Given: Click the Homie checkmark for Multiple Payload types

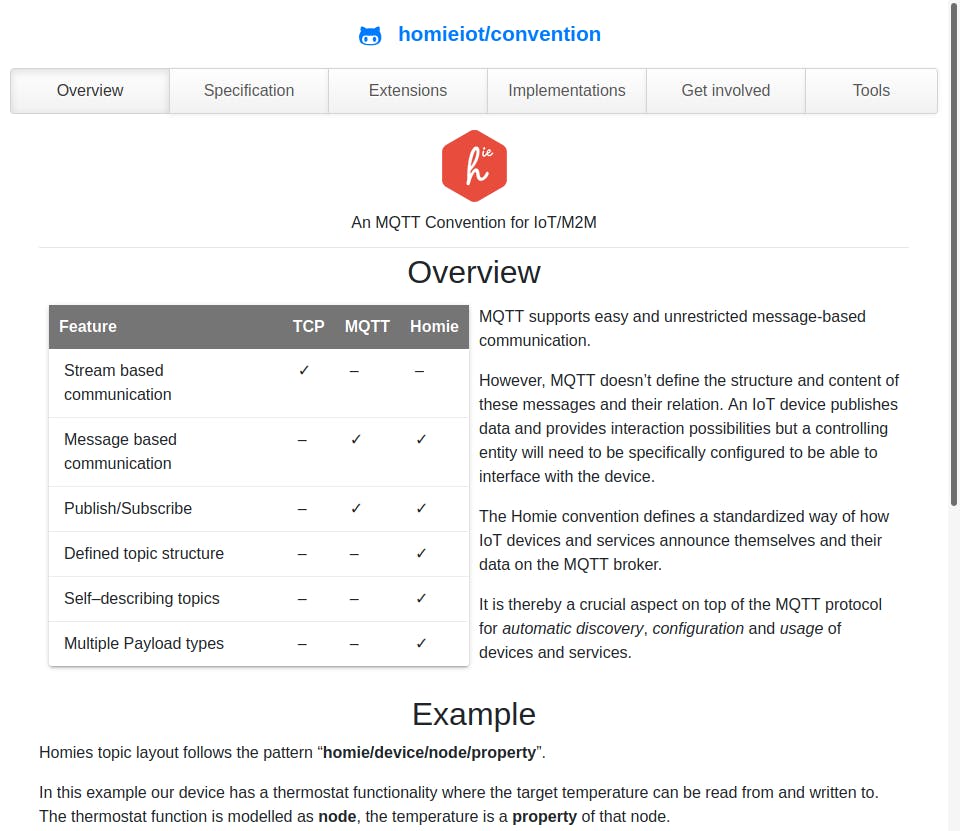Looking at the screenshot, I should (421, 643).
